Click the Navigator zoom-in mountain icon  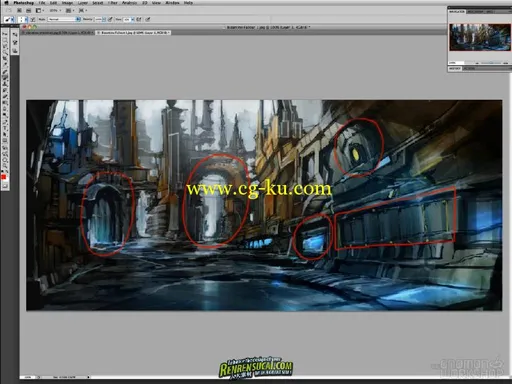pos(506,63)
